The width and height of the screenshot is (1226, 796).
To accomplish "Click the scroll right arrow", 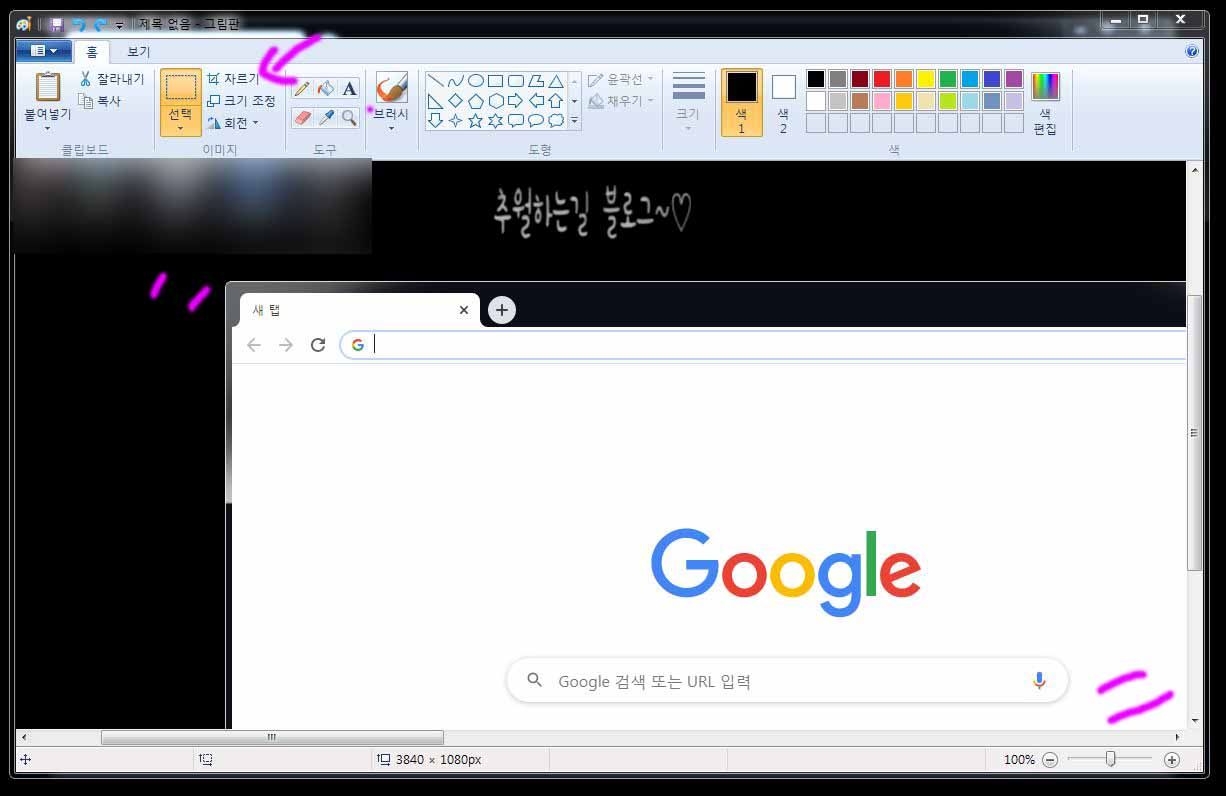I will click(1177, 738).
